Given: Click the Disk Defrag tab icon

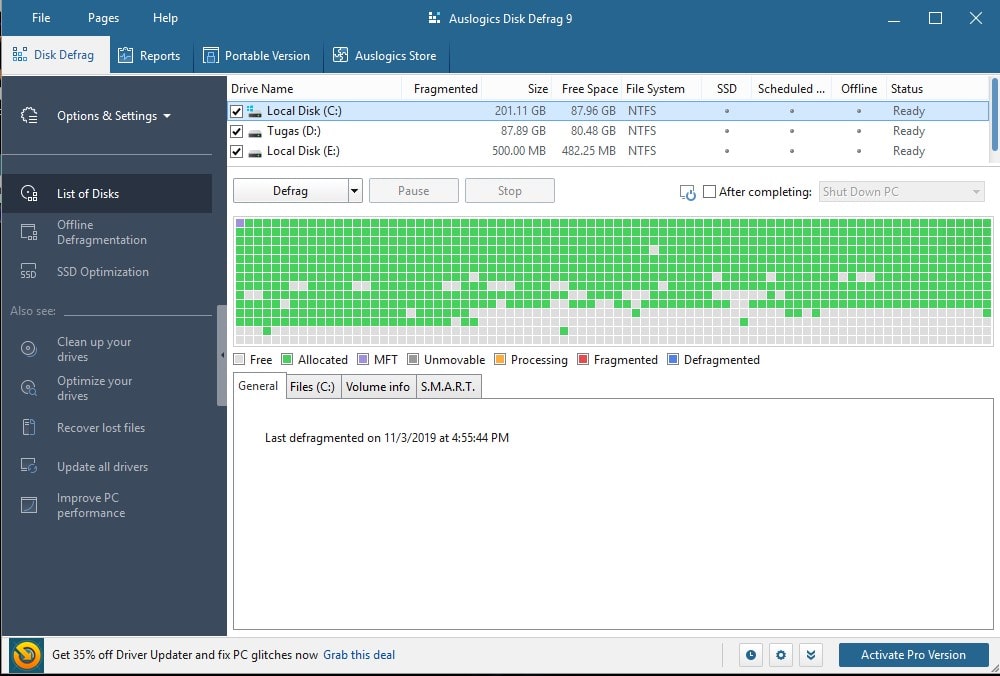Looking at the screenshot, I should click(x=20, y=55).
